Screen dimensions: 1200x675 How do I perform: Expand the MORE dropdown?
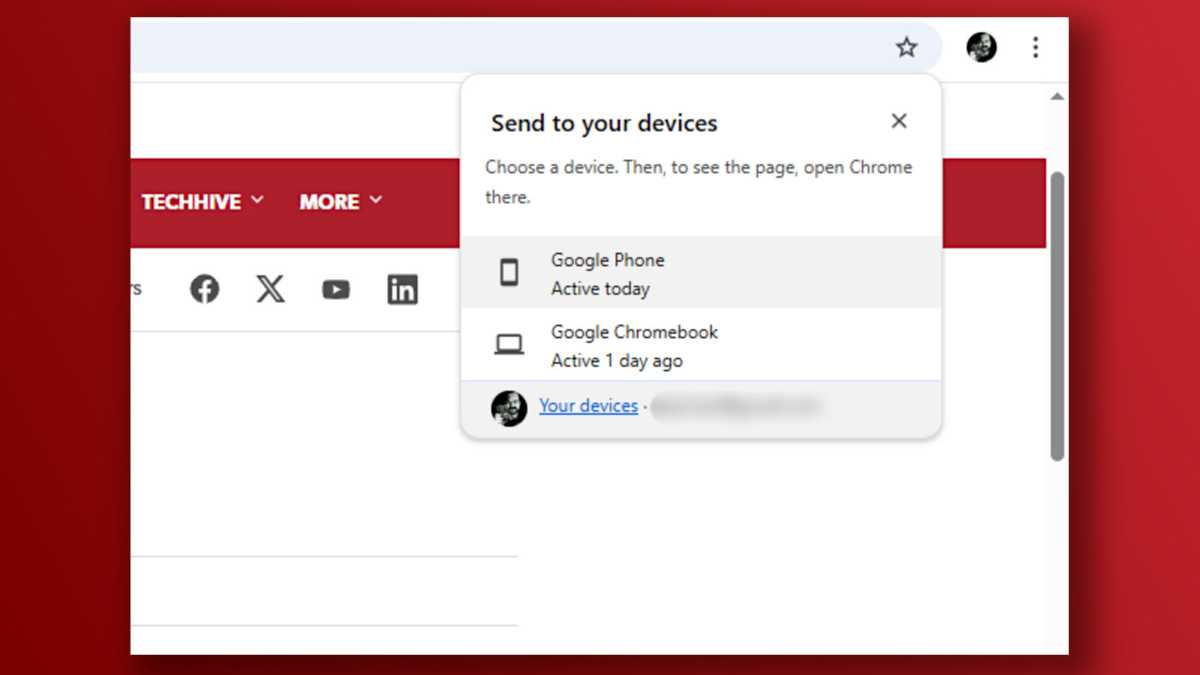click(x=377, y=200)
